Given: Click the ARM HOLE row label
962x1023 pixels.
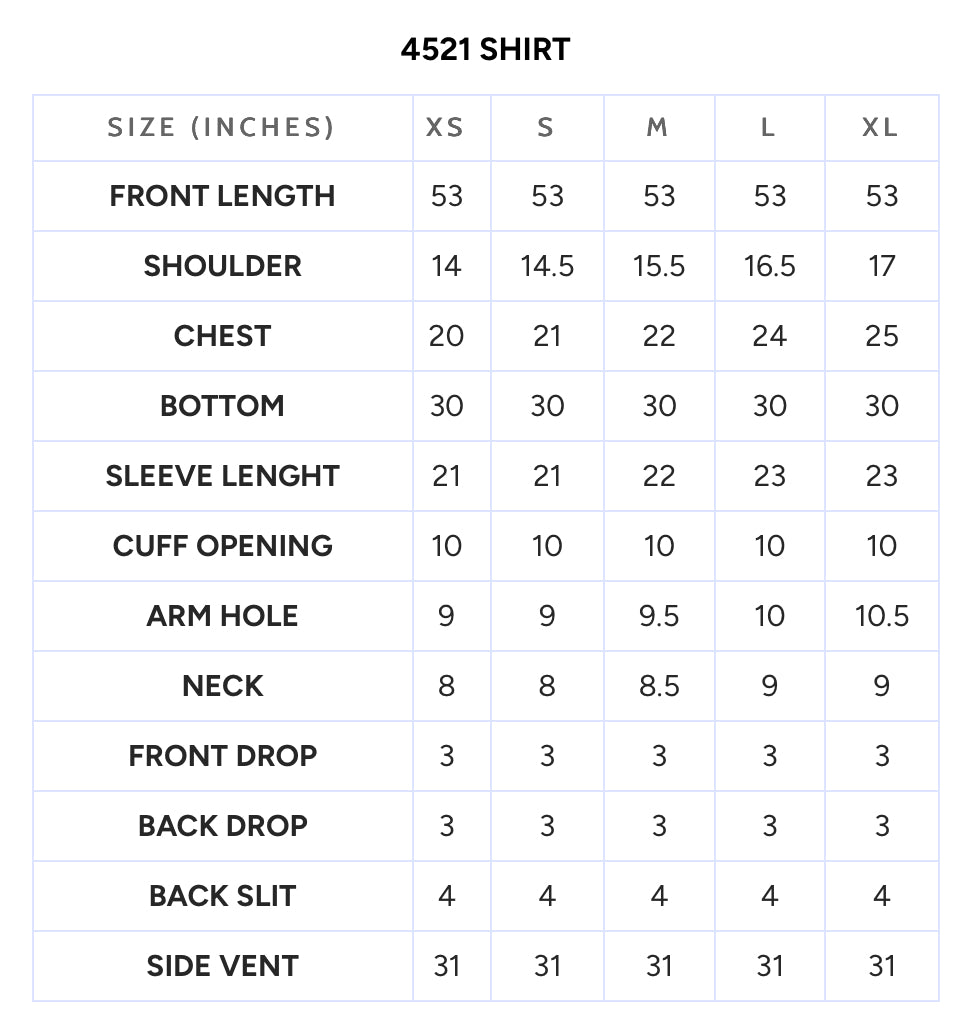Looking at the screenshot, I should (x=222, y=616).
